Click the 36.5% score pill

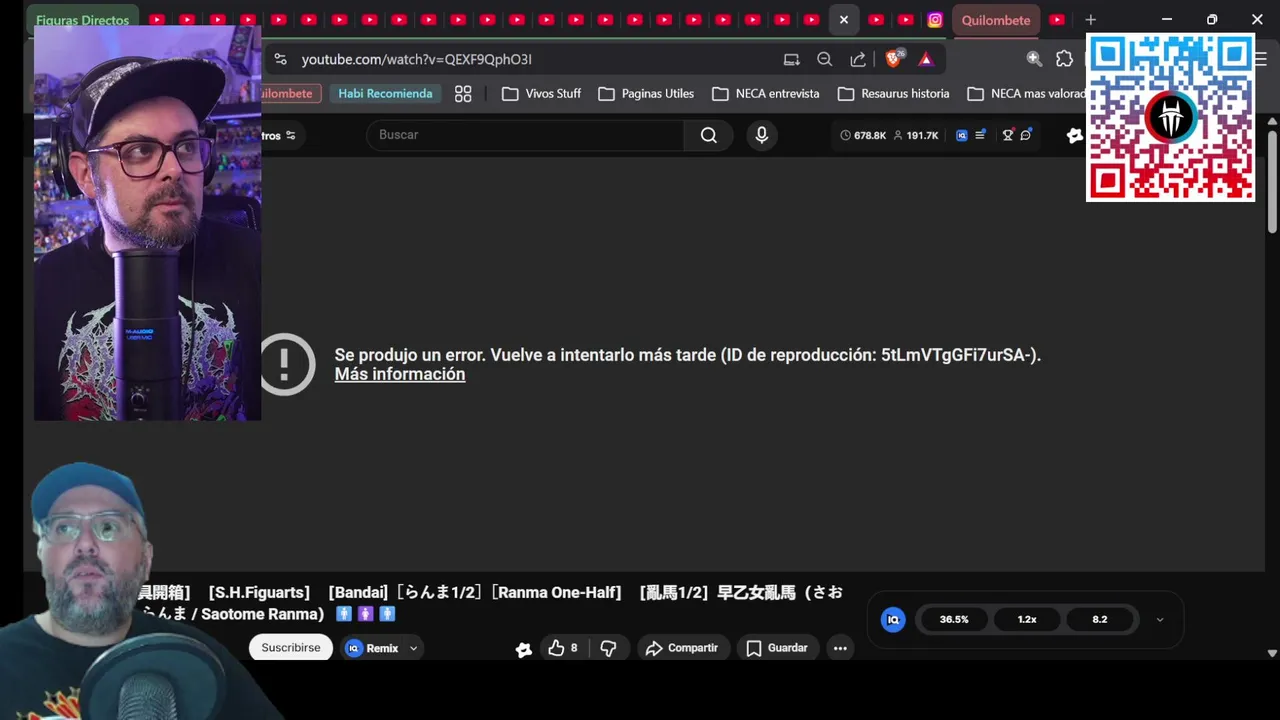[954, 620]
